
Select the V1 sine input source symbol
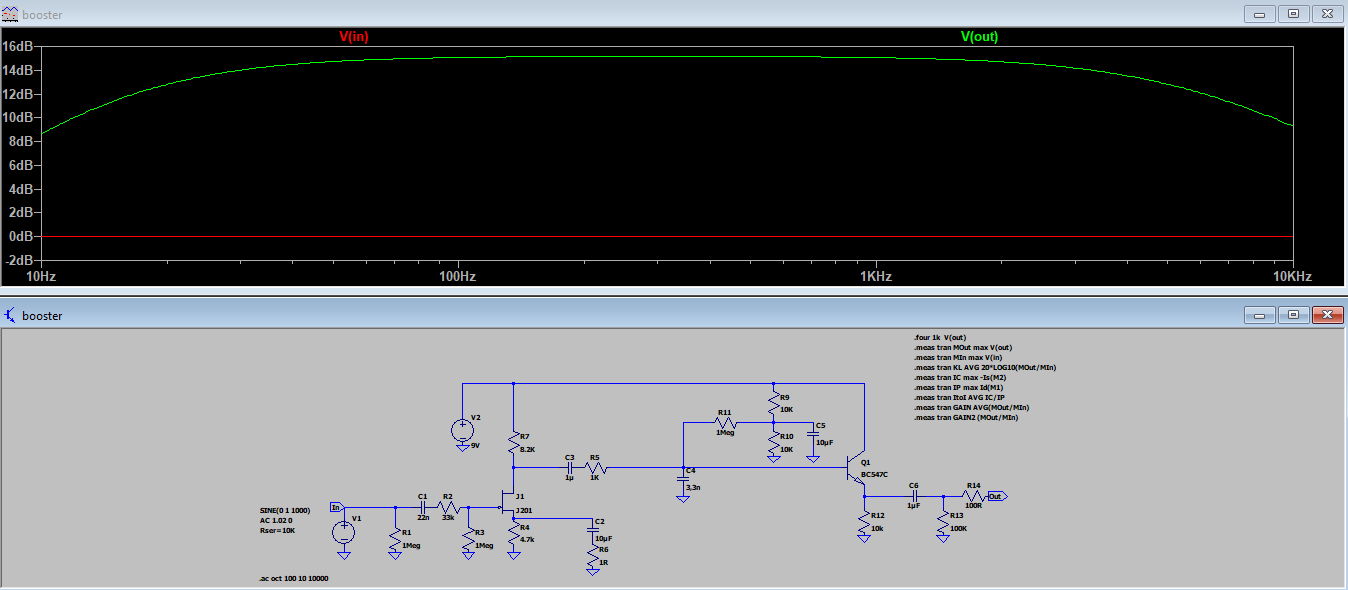(343, 531)
